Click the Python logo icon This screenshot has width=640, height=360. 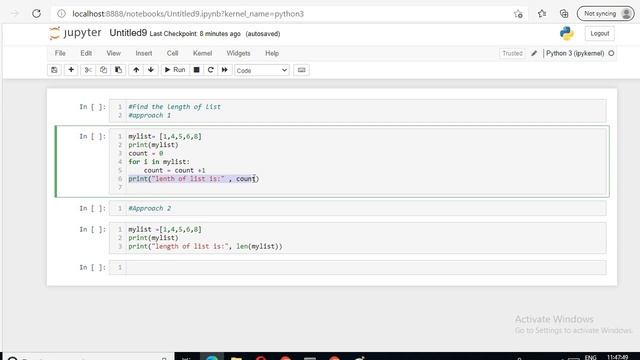tap(567, 33)
